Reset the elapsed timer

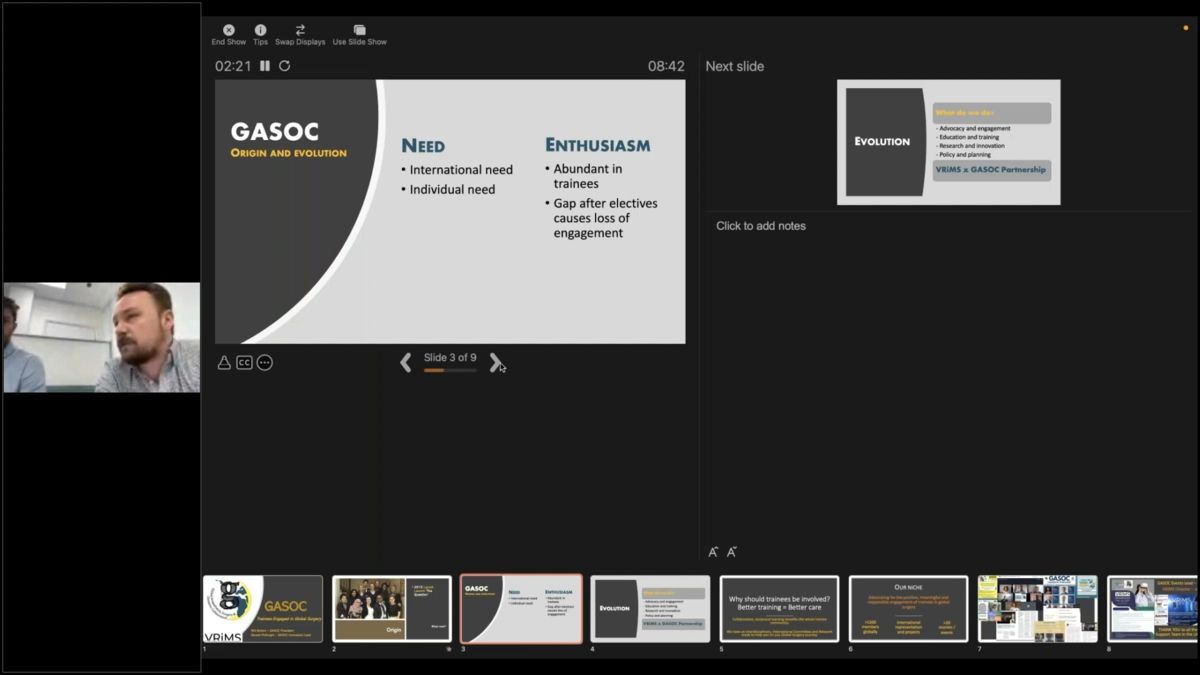tap(284, 66)
